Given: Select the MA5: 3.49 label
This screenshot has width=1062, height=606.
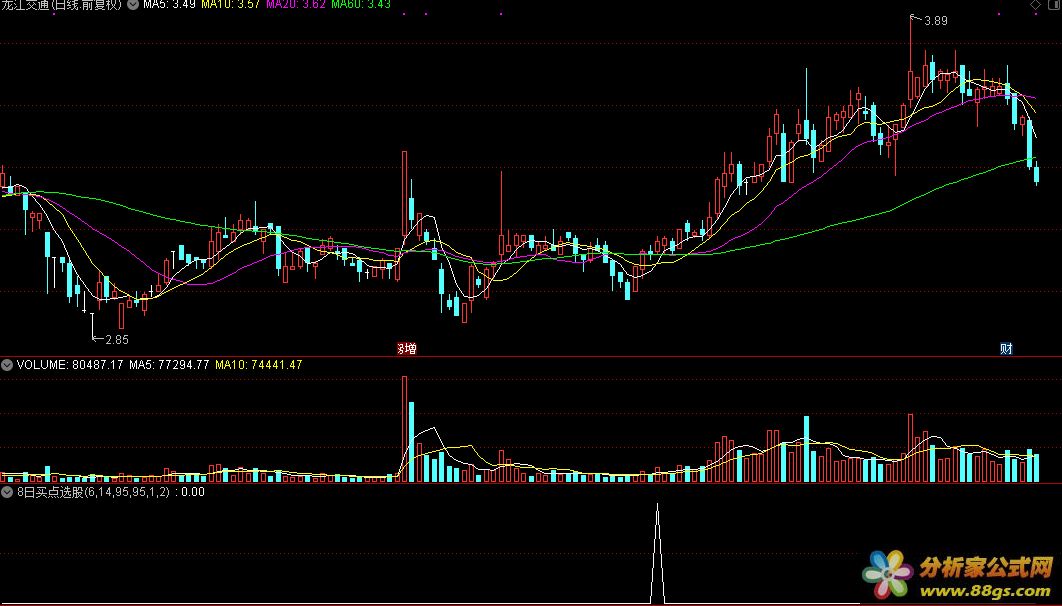Looking at the screenshot, I should 169,4.
